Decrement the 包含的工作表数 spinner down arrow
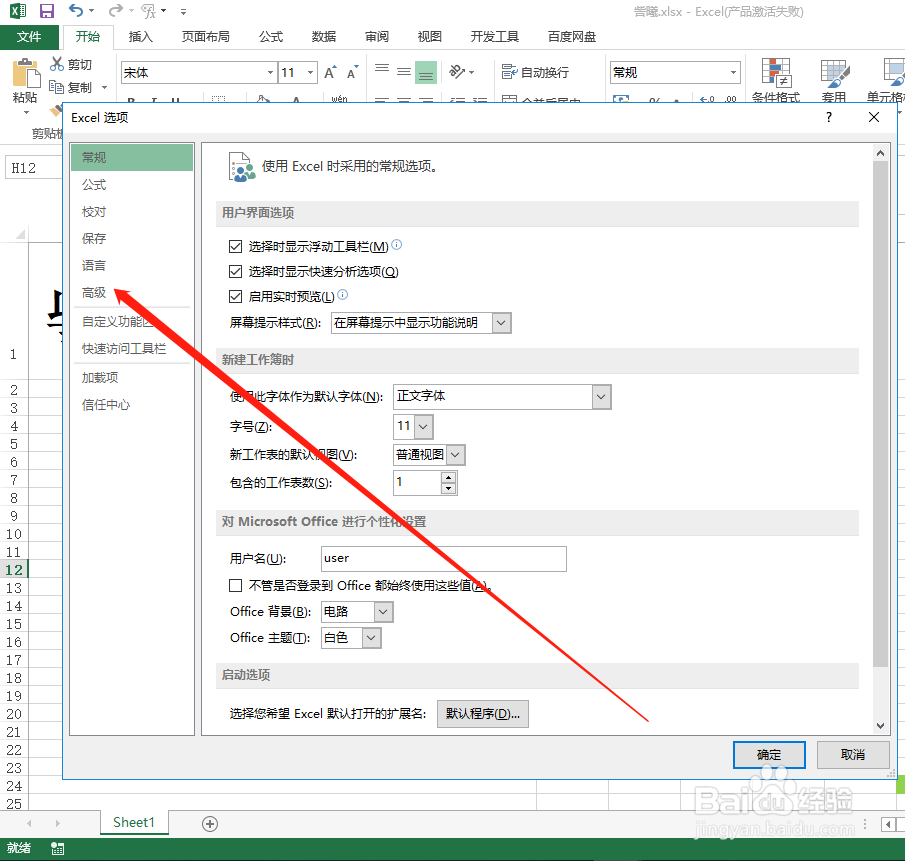905x861 pixels. (x=448, y=489)
